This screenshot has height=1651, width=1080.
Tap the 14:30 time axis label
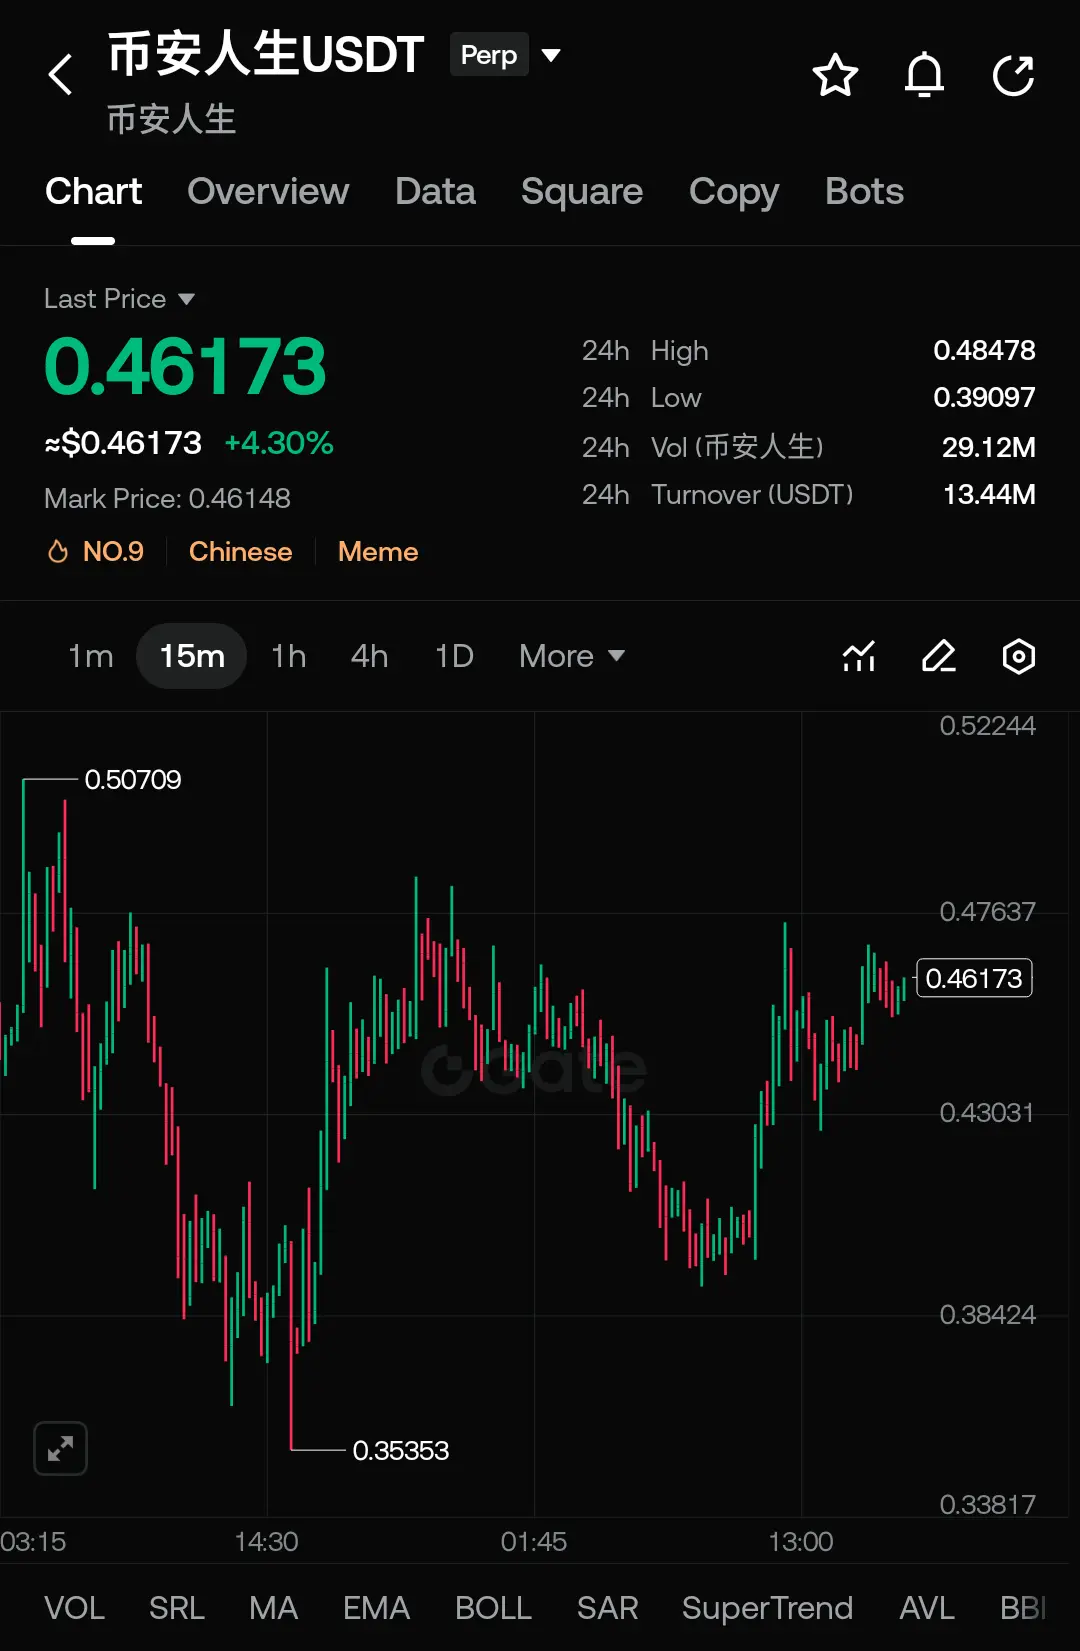pos(266,1541)
